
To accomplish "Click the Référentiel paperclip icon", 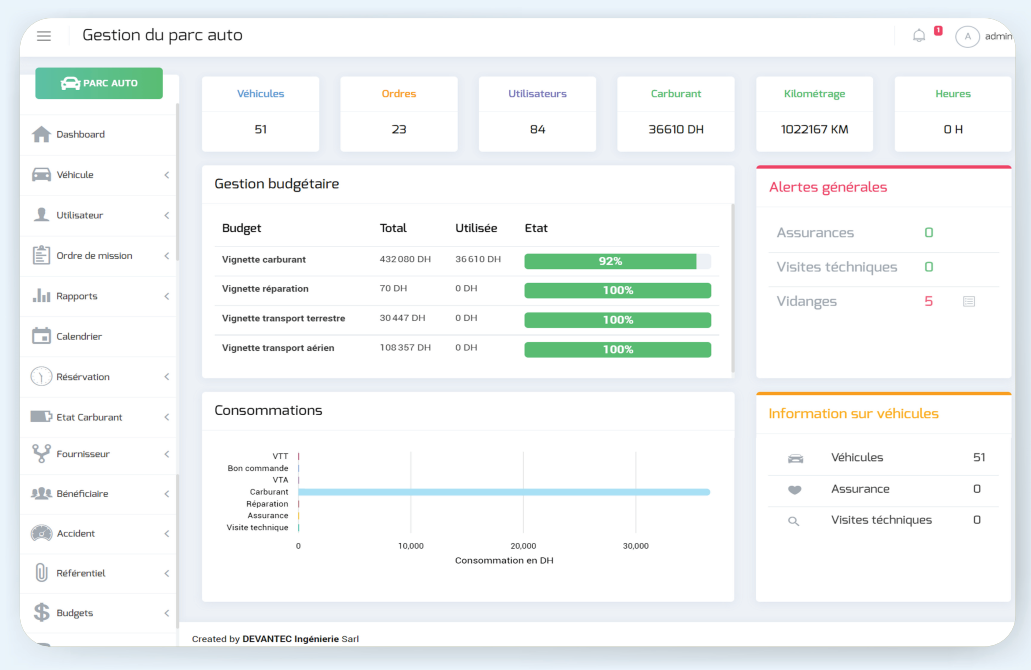I will click(x=41, y=573).
